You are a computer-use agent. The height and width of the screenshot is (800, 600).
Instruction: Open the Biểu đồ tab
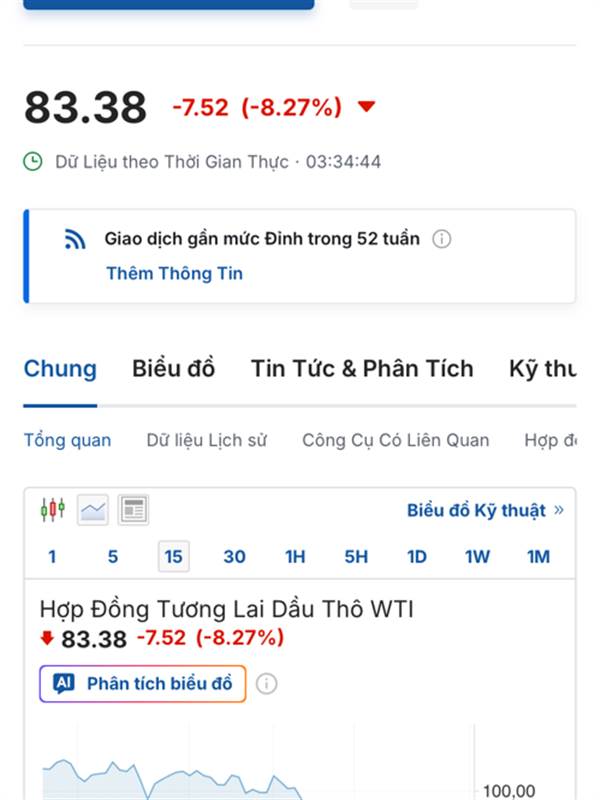[173, 369]
